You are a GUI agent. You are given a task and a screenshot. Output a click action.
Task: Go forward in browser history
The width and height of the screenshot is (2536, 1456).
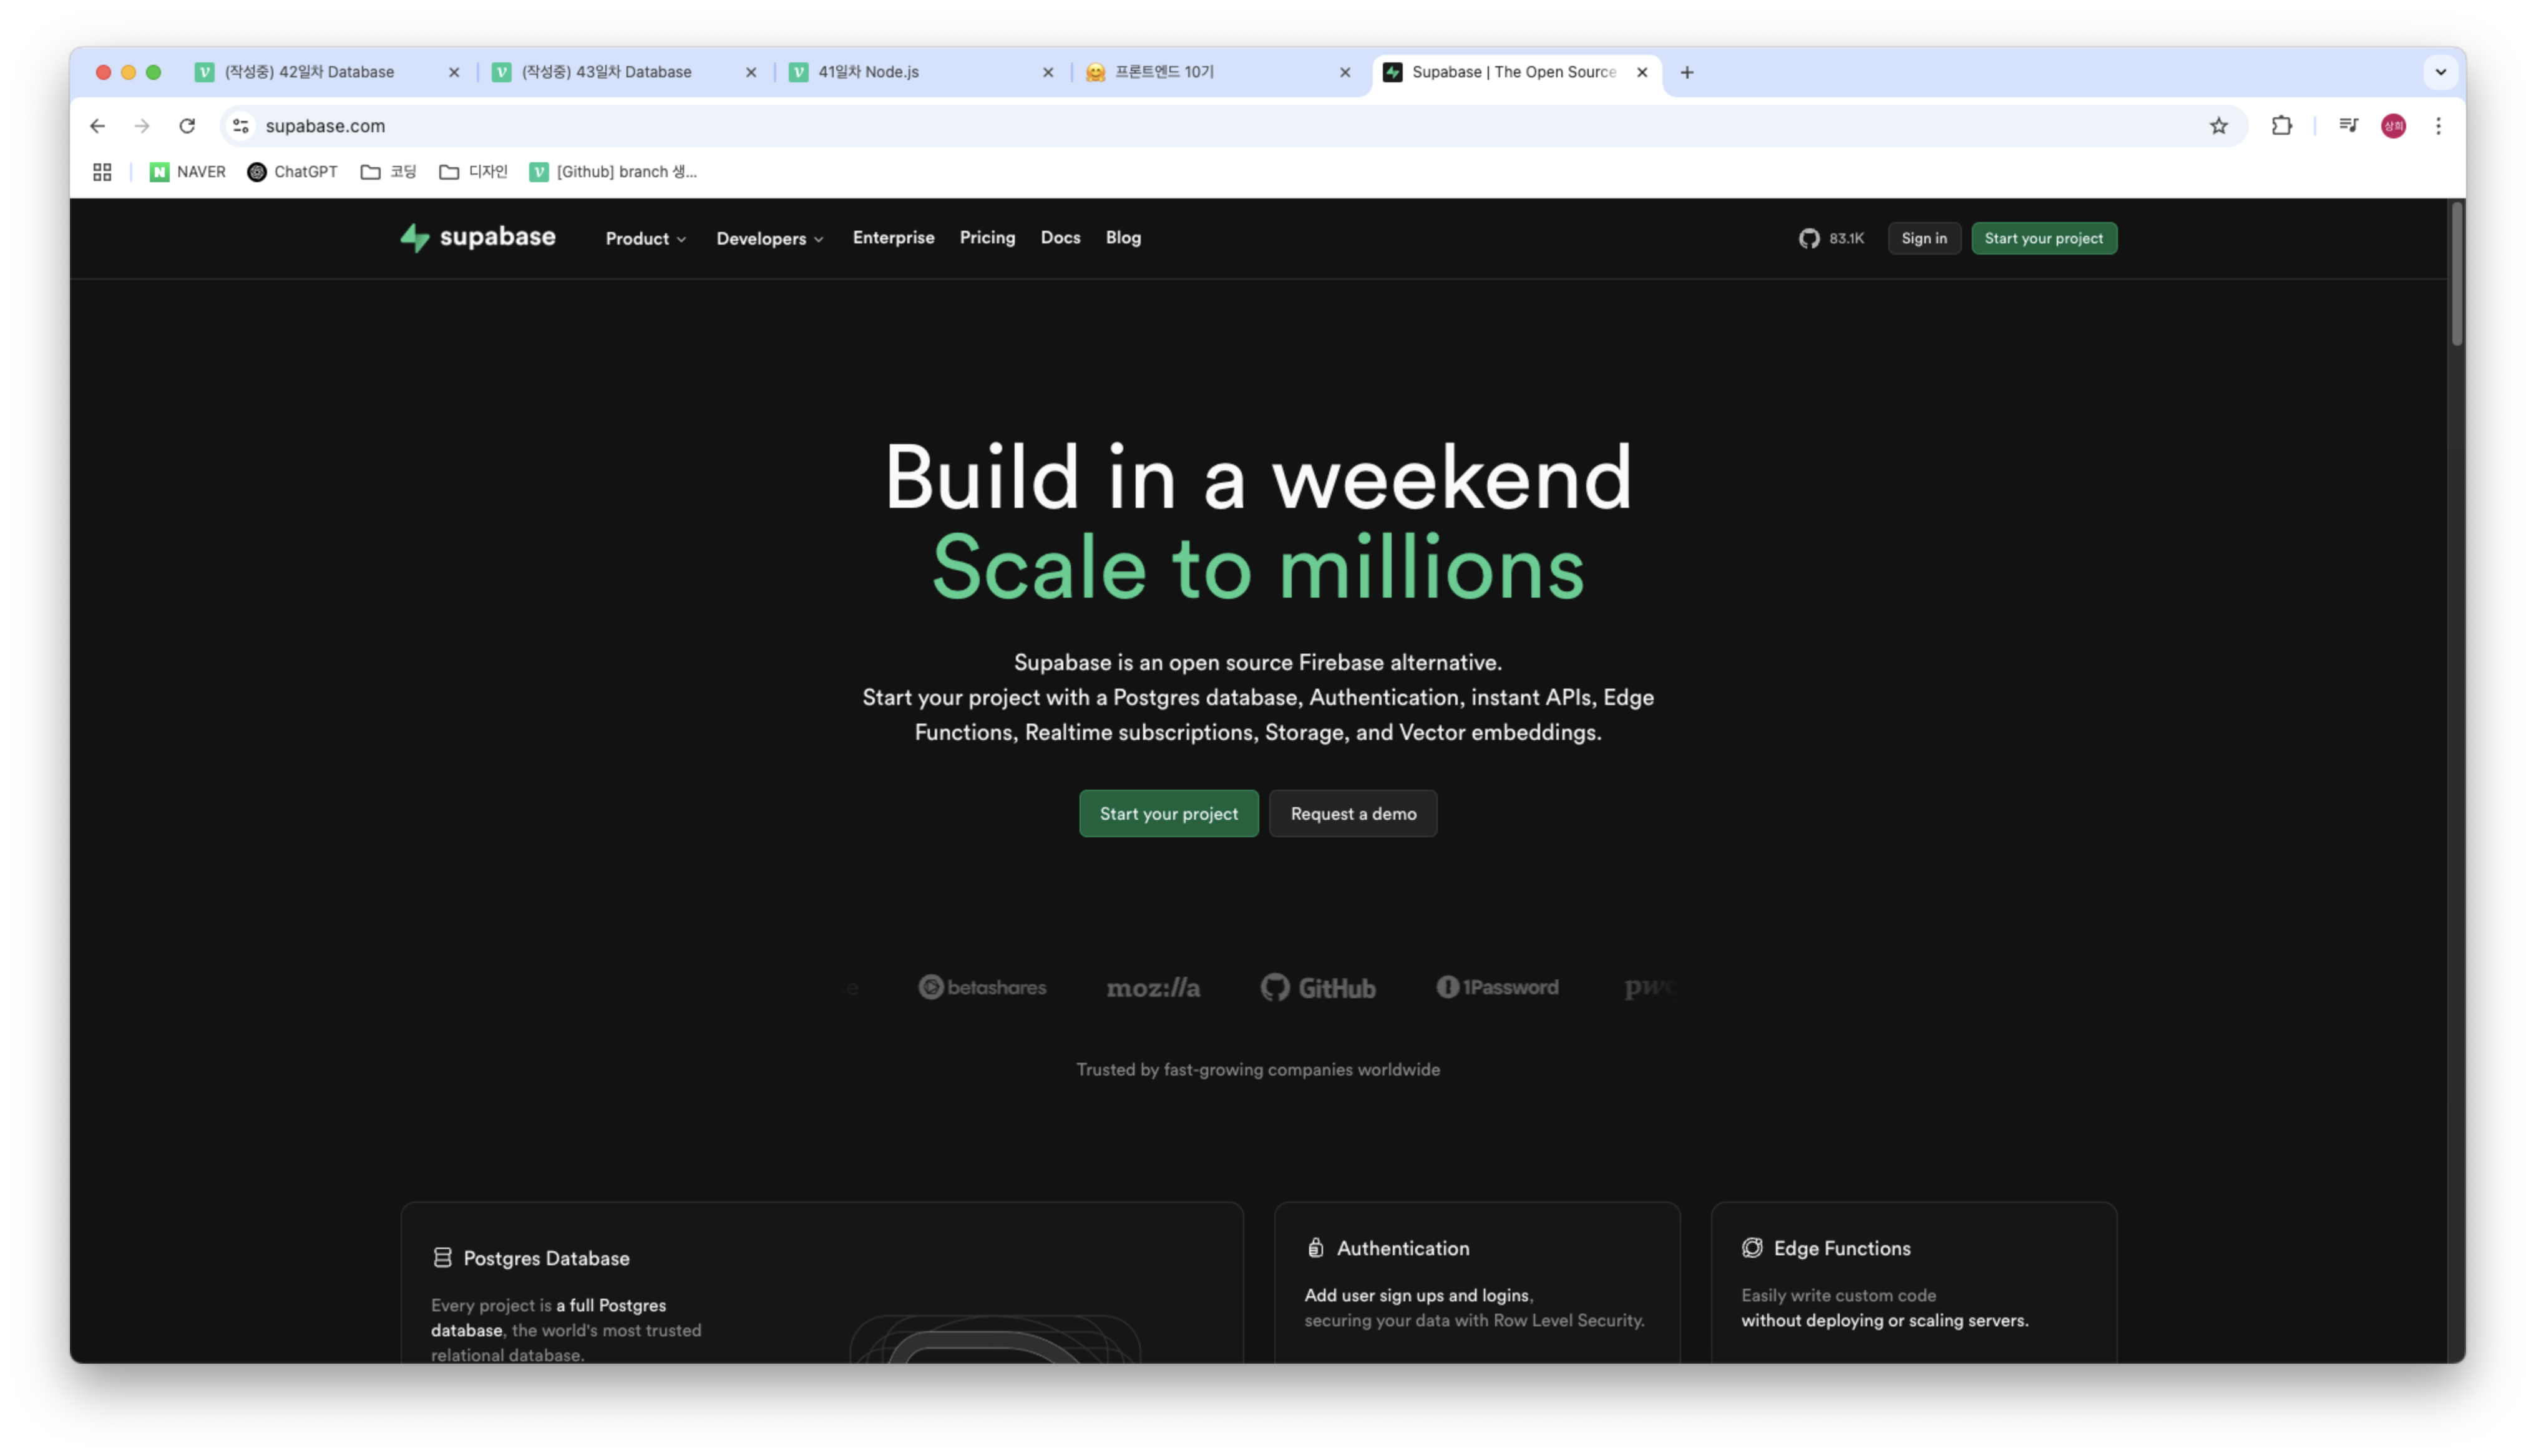click(x=142, y=126)
